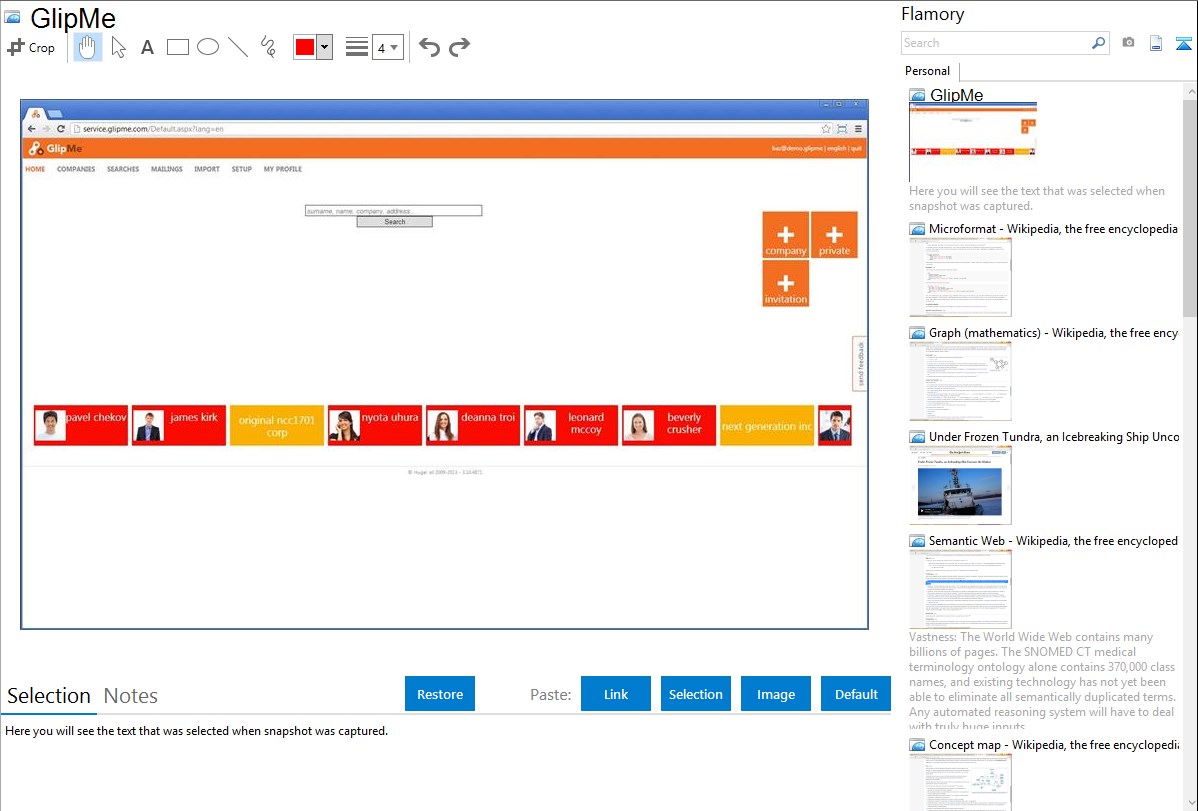
Task: Click the GlipMe title bar icon
Action: coord(12,17)
